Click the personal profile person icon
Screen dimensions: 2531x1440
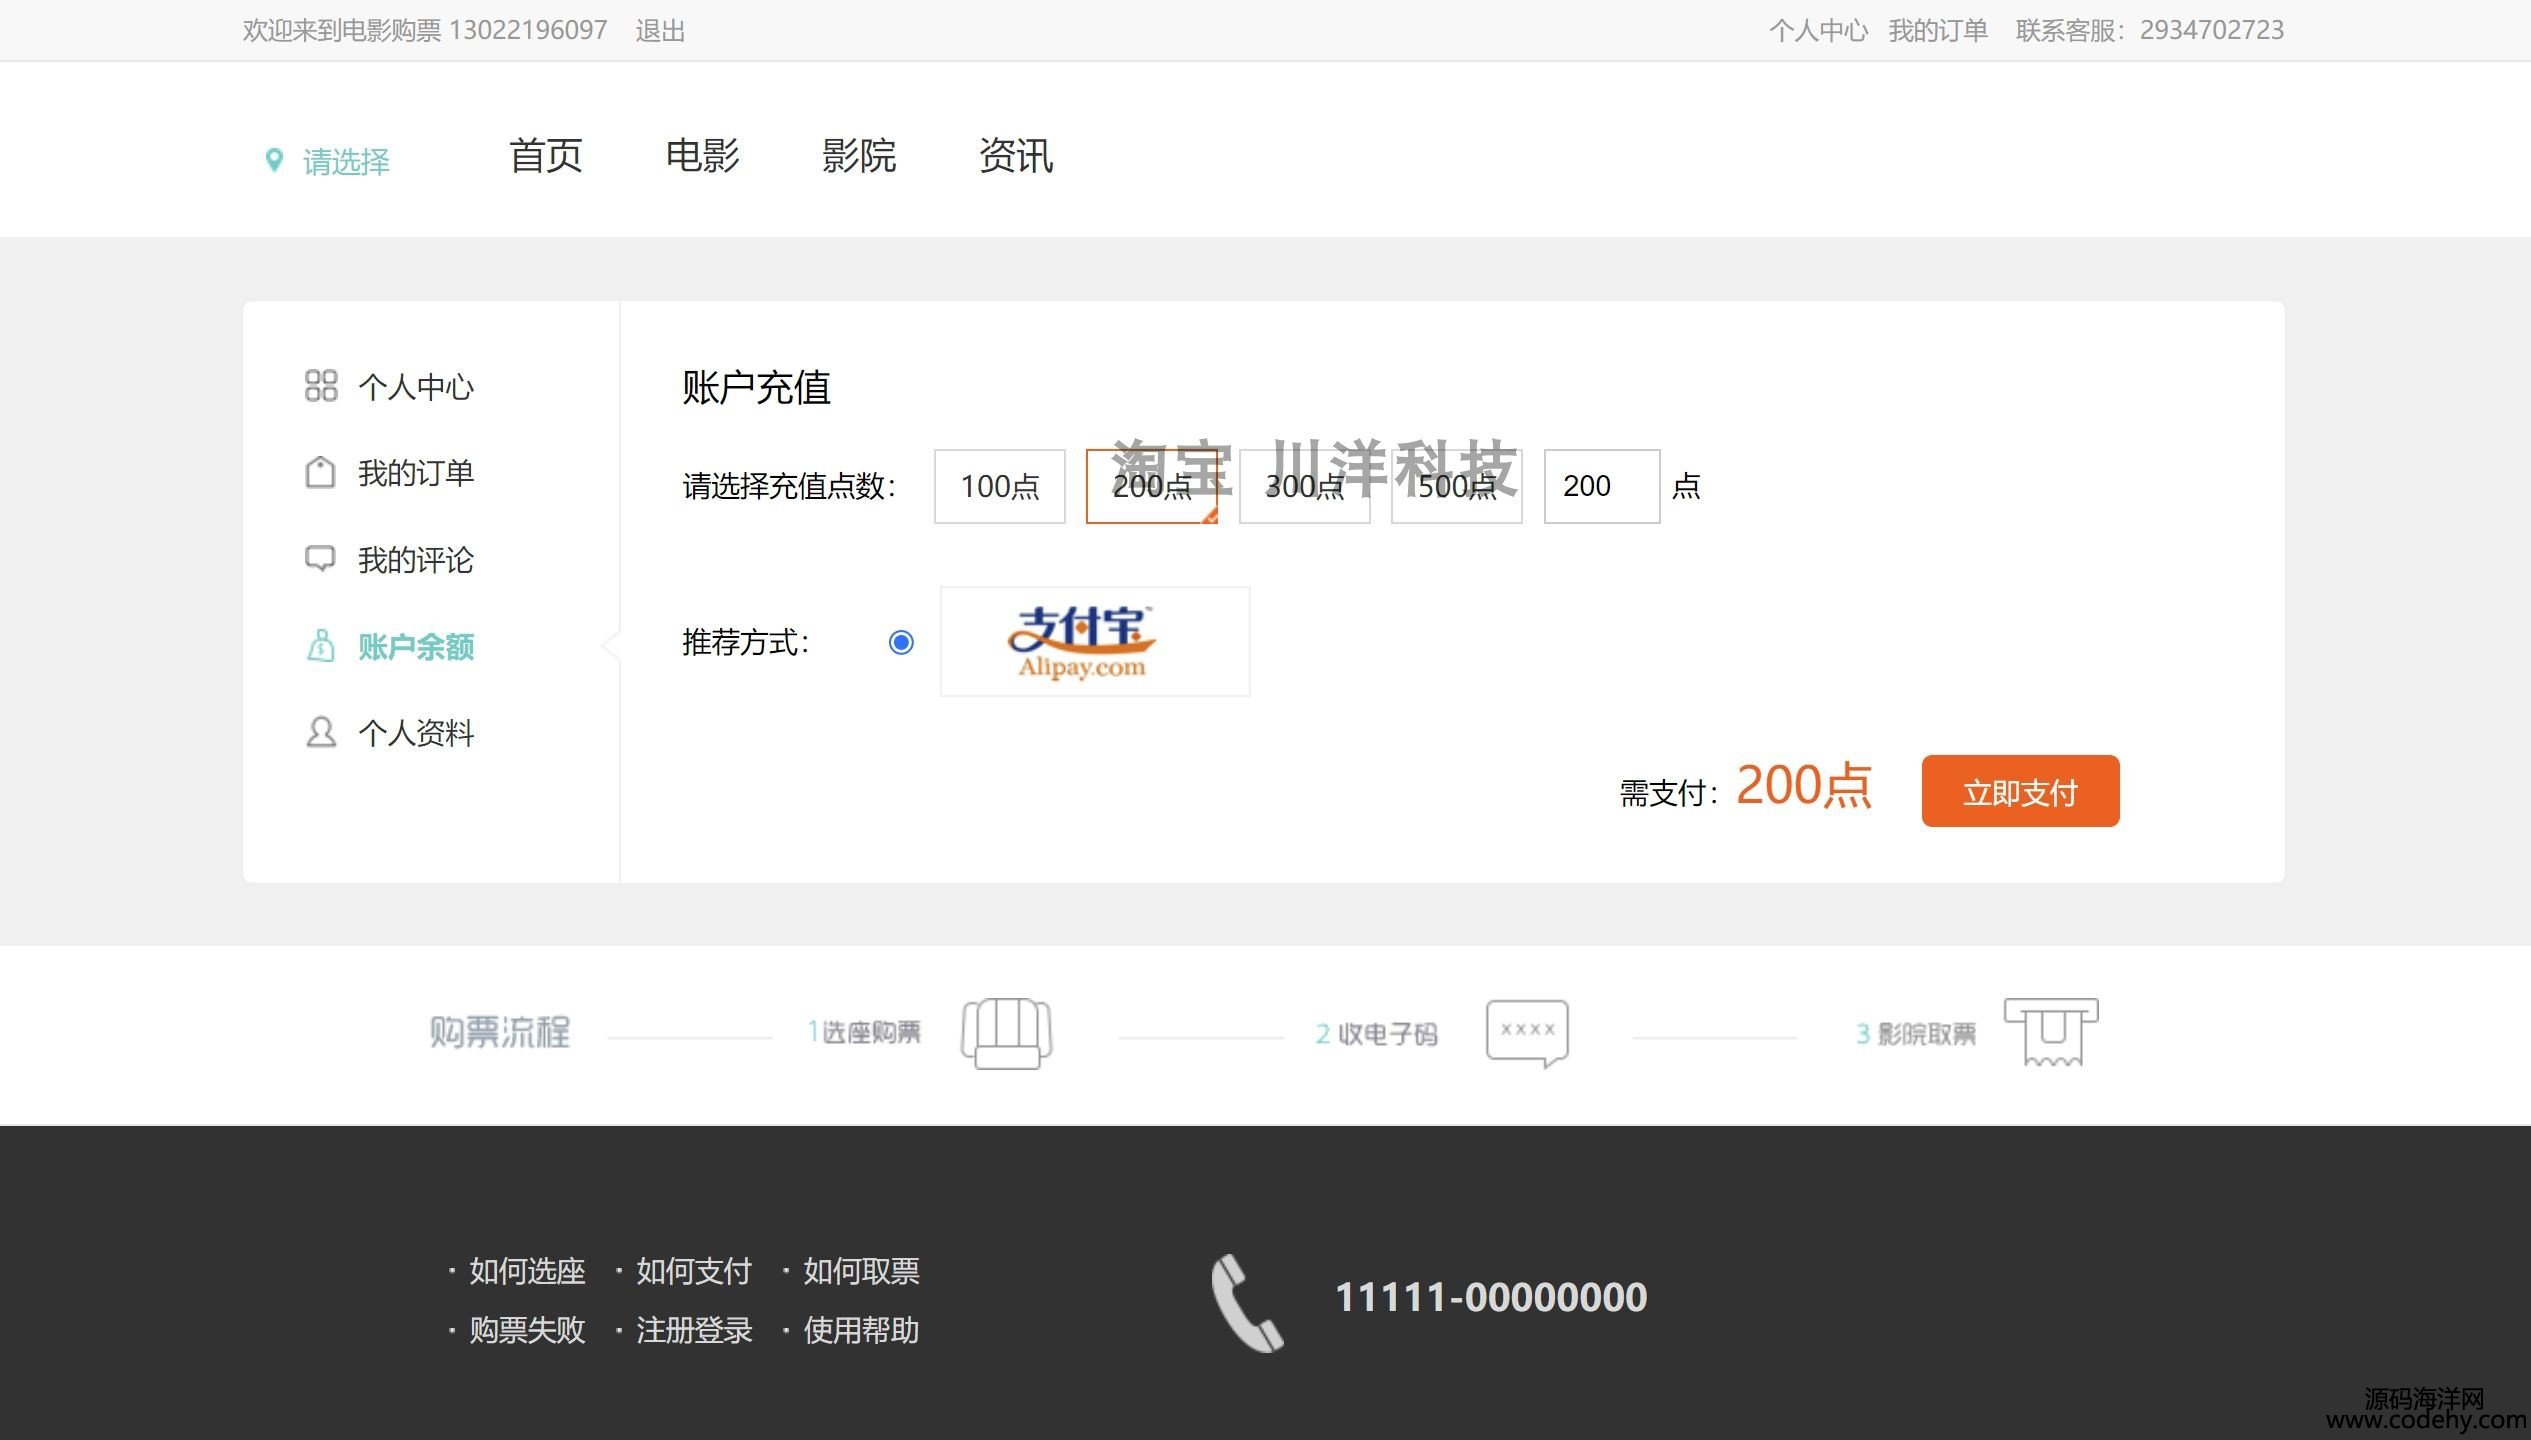click(320, 733)
